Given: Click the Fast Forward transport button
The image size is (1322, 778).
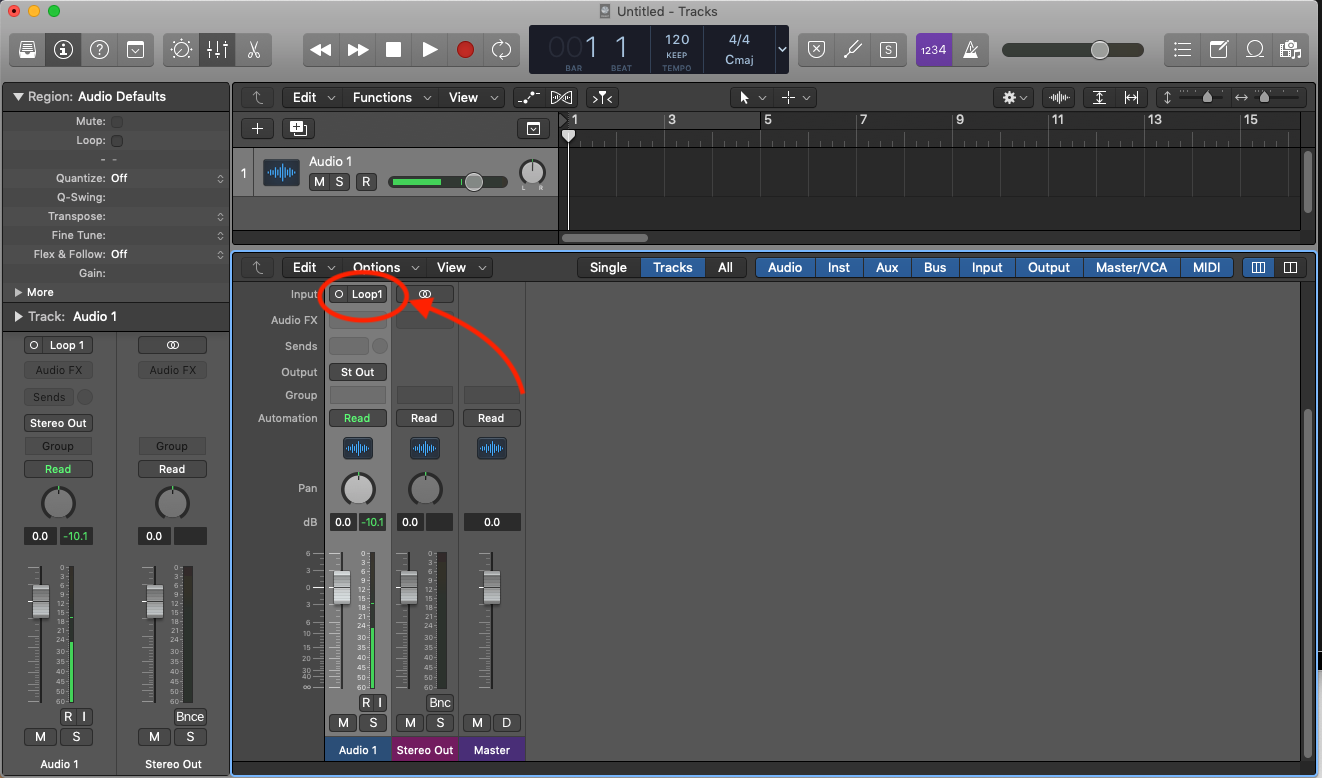Looking at the screenshot, I should coord(357,49).
